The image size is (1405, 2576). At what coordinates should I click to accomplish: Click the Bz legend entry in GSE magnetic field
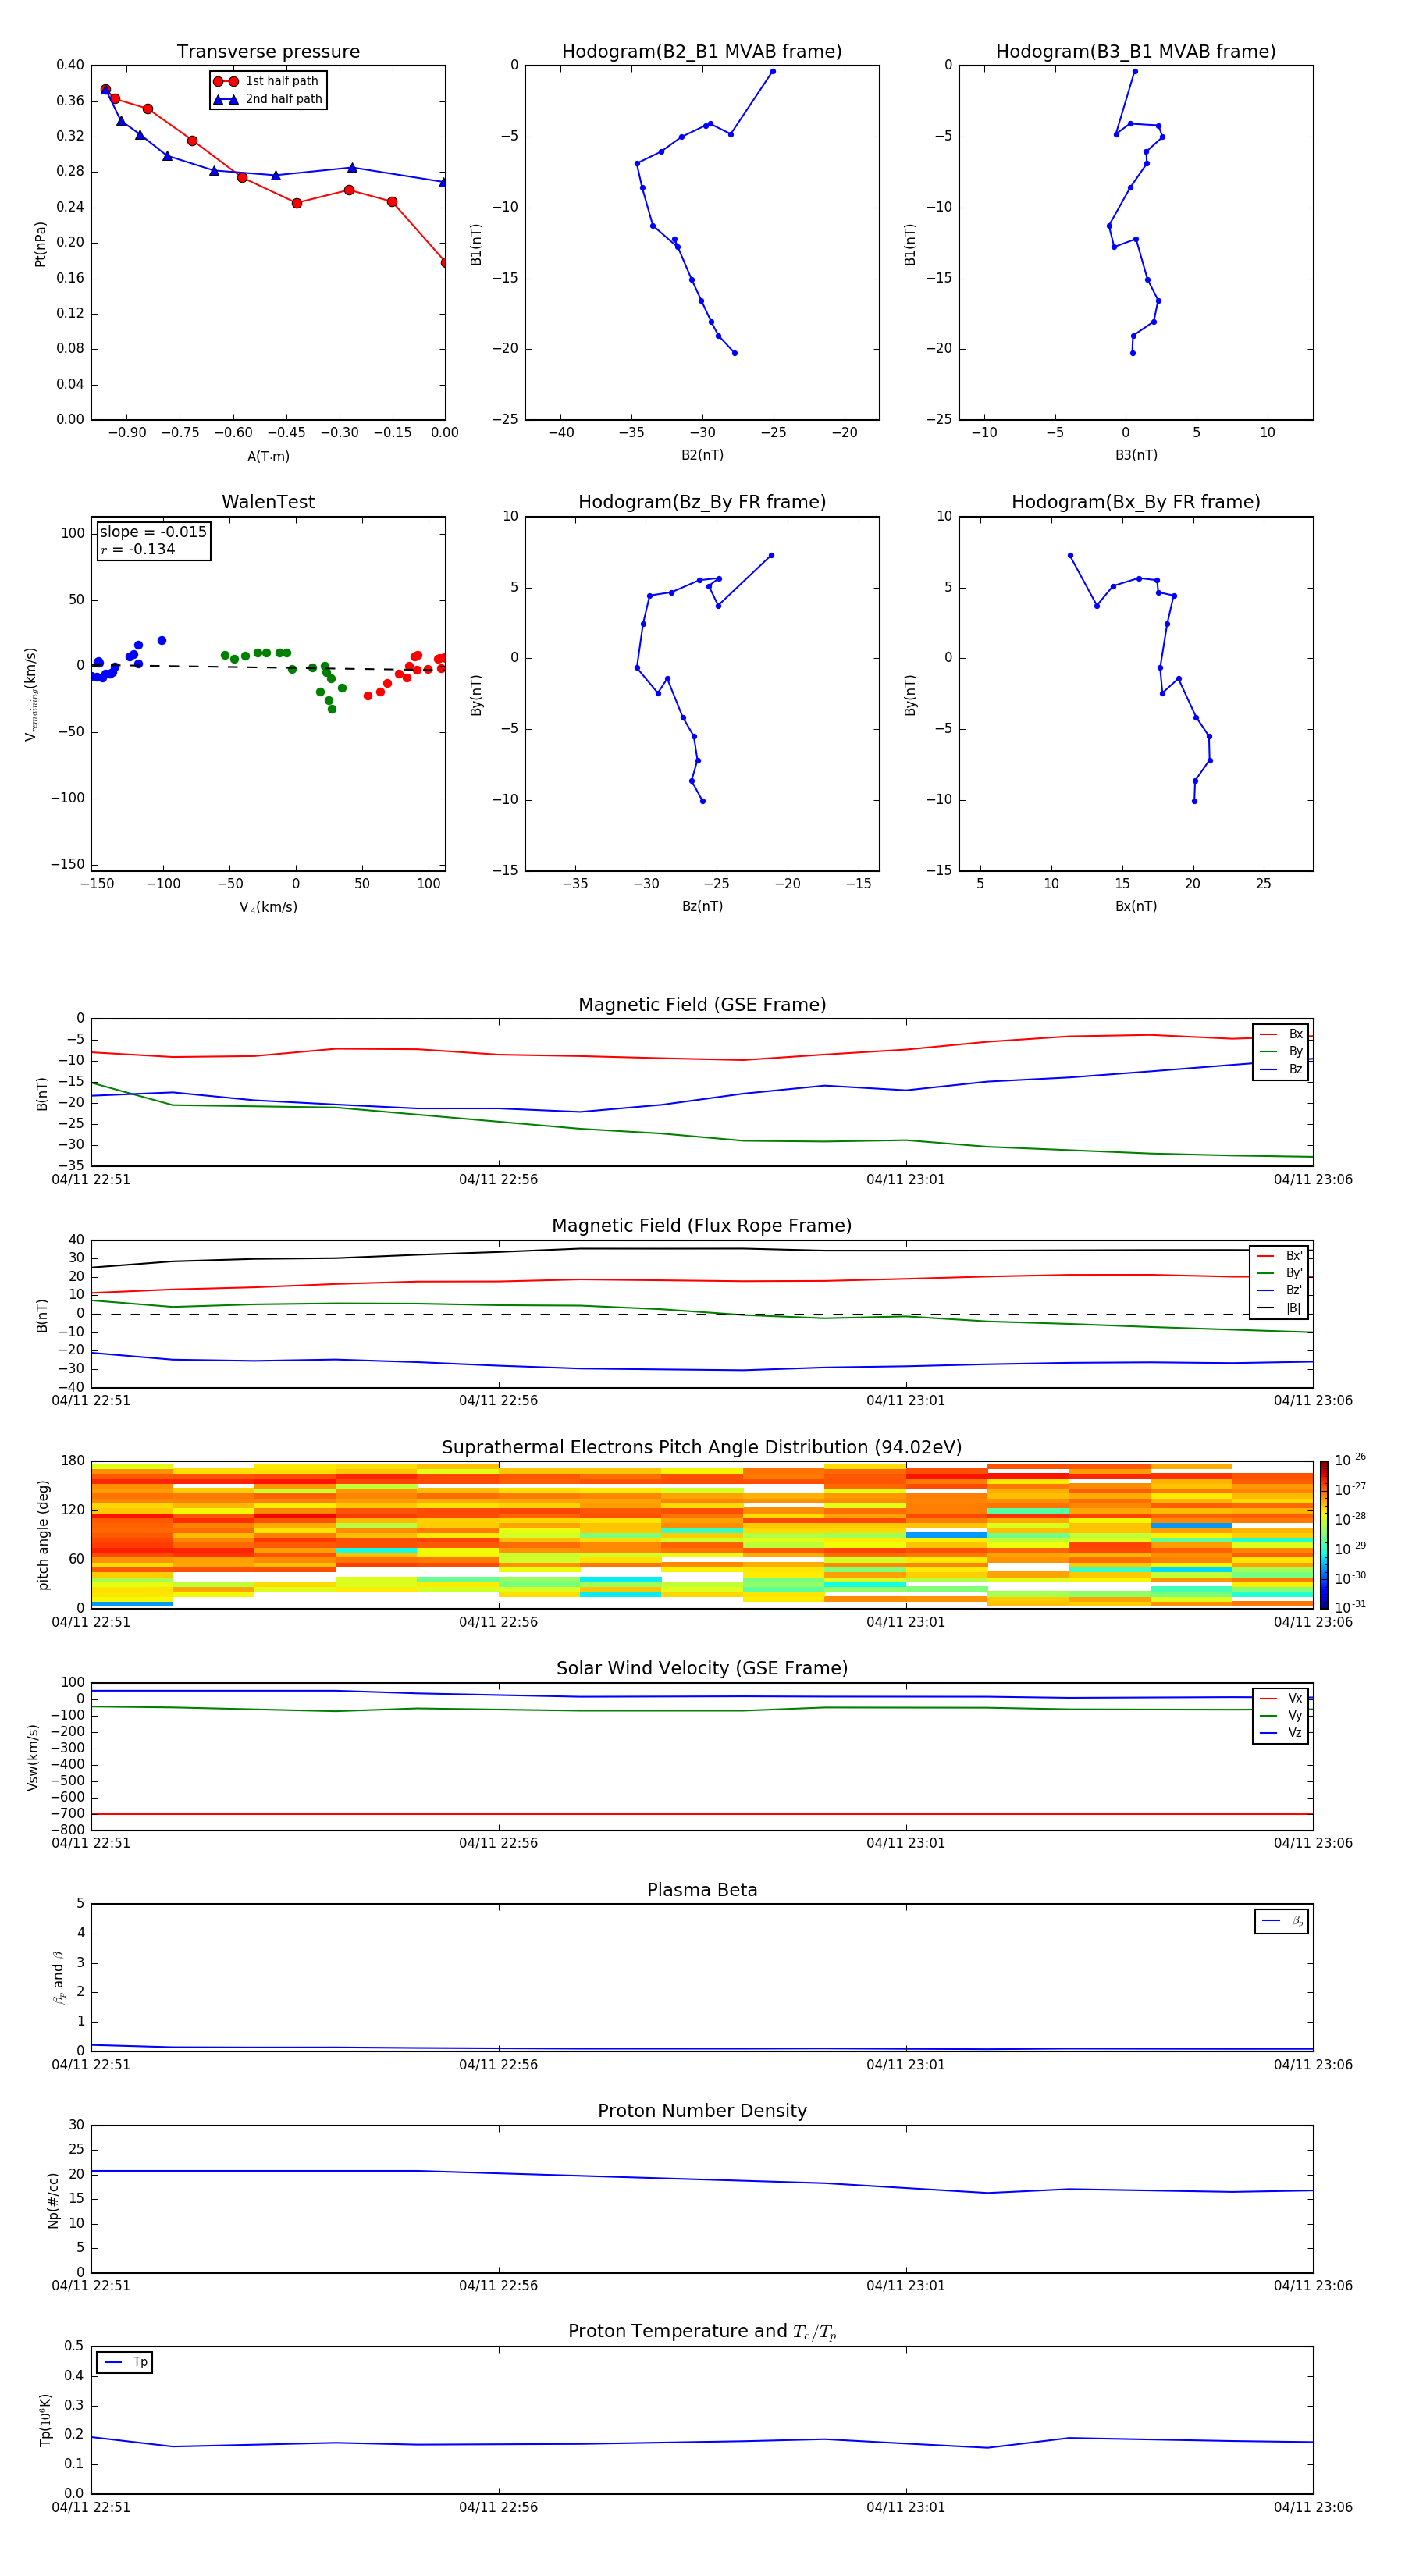click(x=1281, y=1070)
